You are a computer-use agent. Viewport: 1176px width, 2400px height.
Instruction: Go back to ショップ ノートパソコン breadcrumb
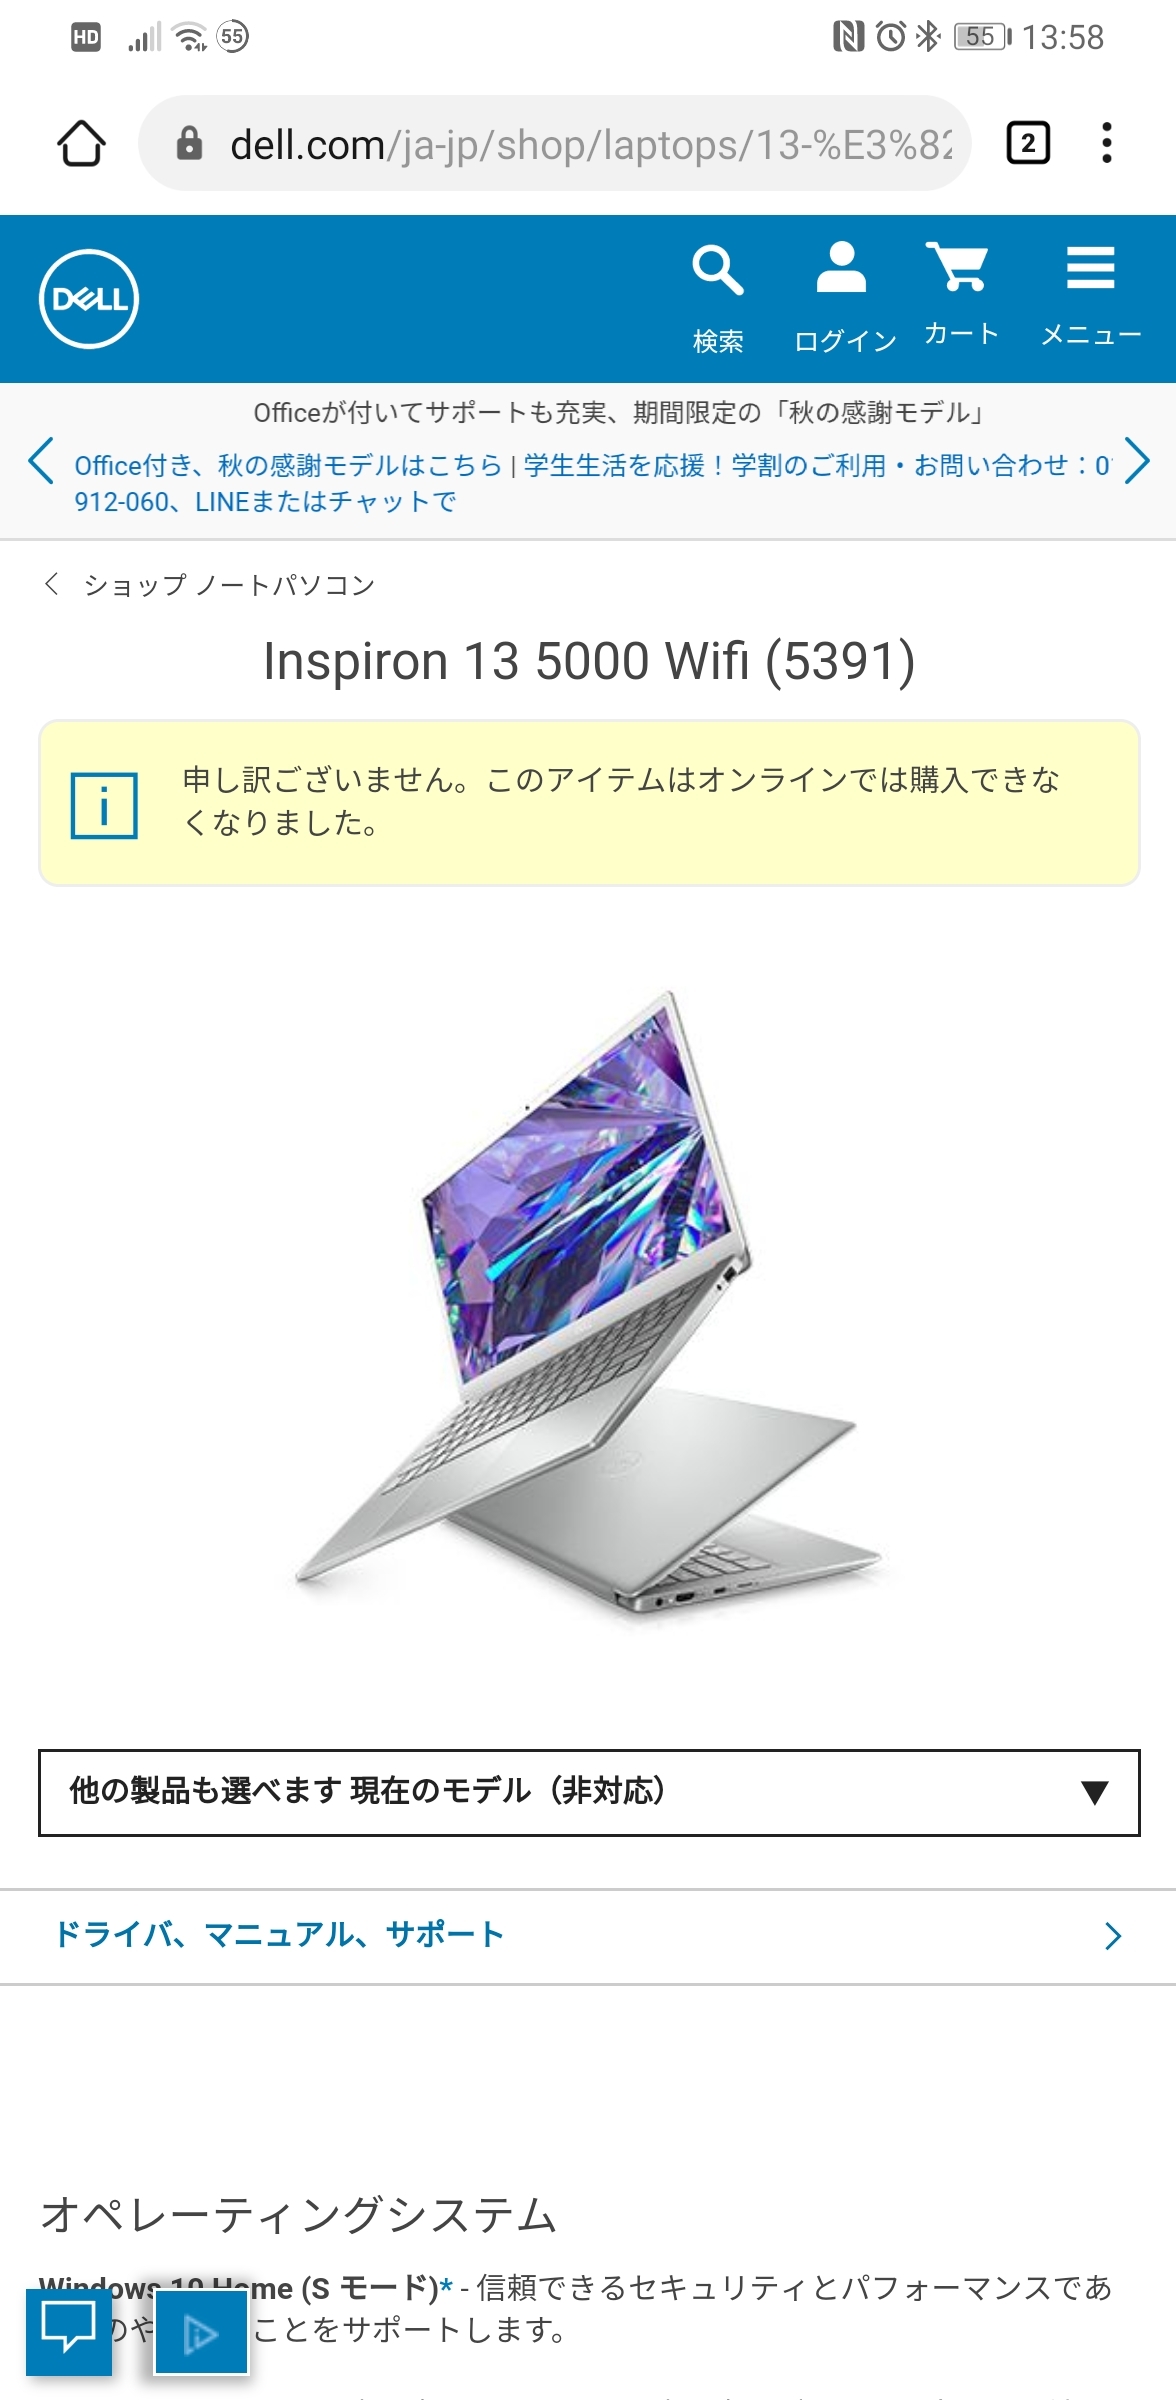click(x=210, y=585)
